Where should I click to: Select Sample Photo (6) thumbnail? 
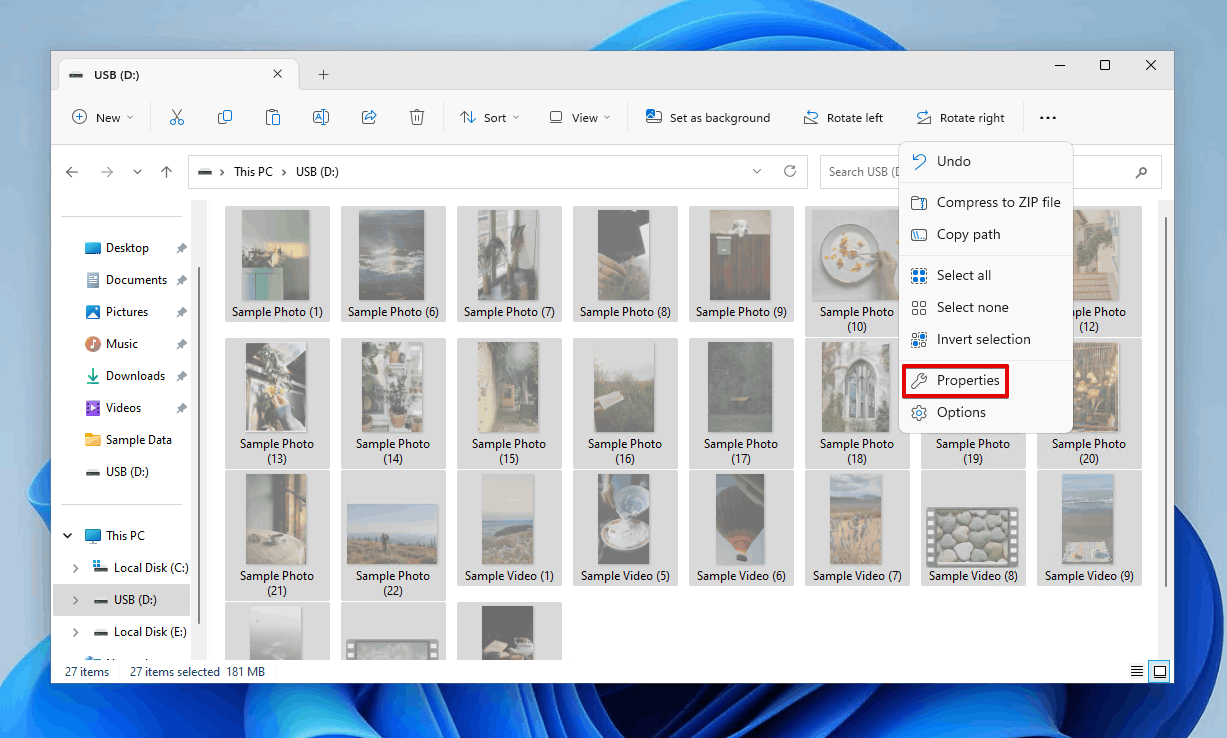[x=393, y=264]
